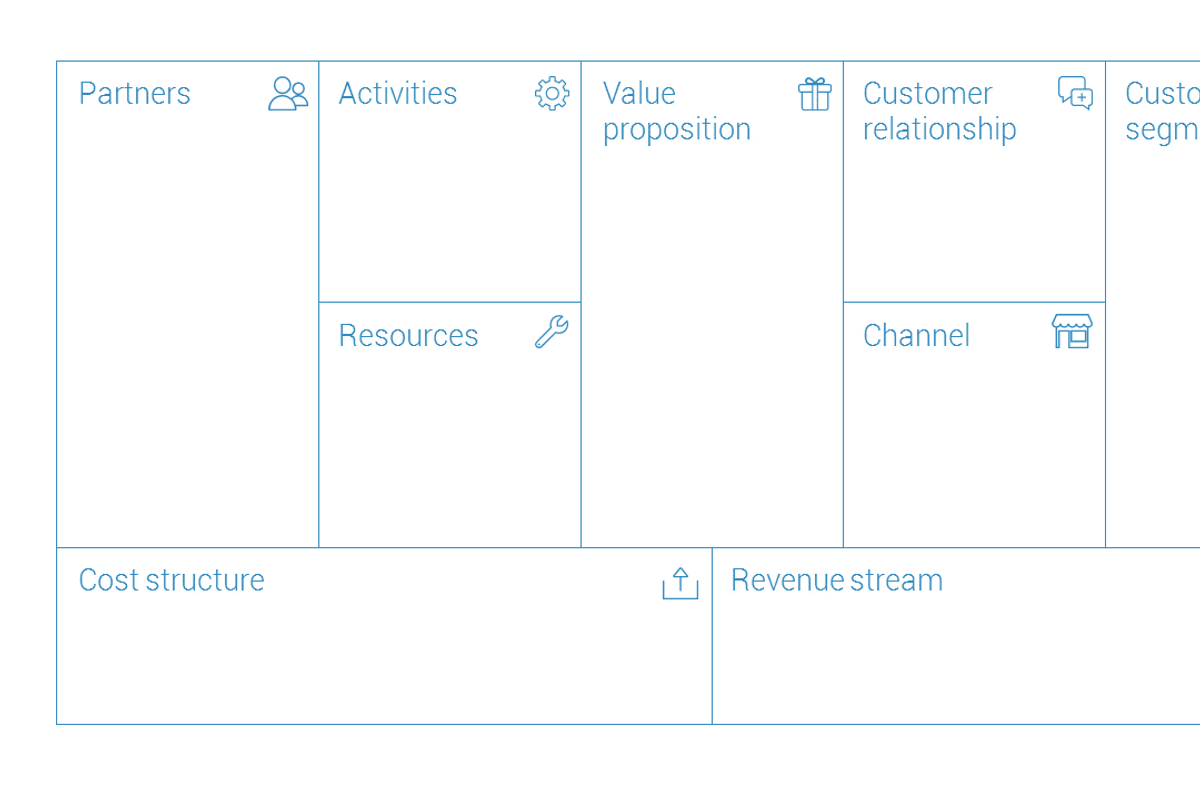Click the Cost structure upload icon
Image resolution: width=1200 pixels, height=800 pixels.
coord(680,583)
